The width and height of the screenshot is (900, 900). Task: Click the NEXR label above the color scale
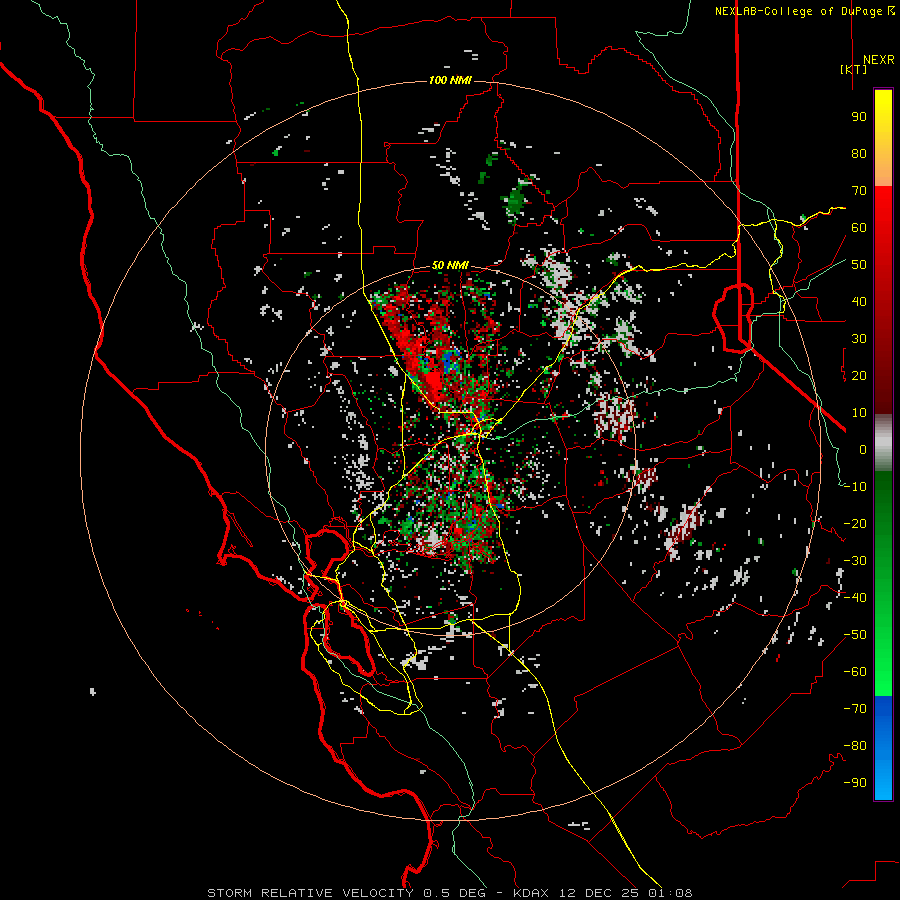879,60
